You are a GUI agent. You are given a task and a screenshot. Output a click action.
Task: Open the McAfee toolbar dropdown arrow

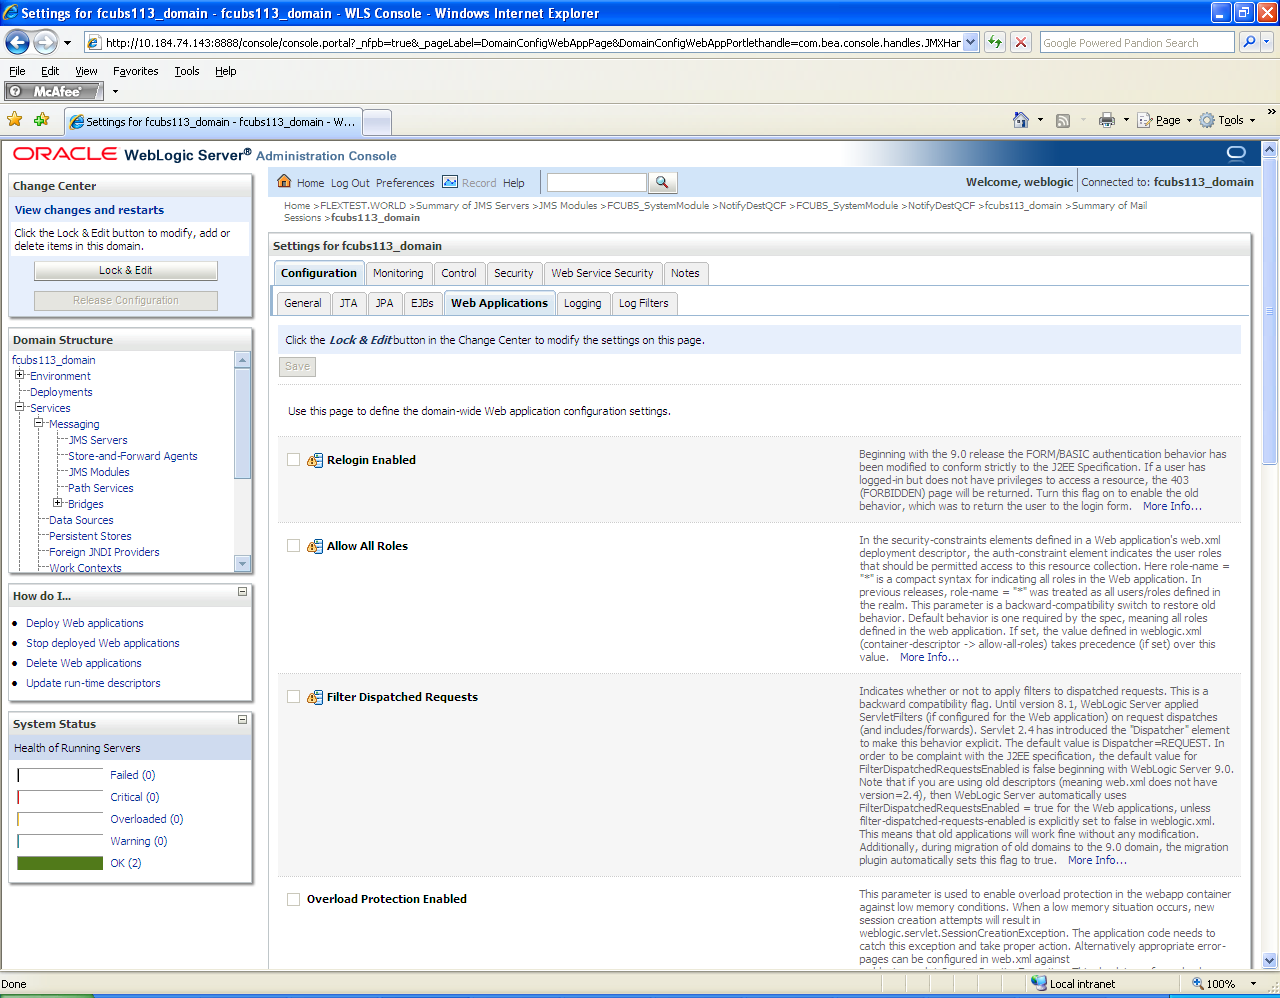click(x=115, y=91)
